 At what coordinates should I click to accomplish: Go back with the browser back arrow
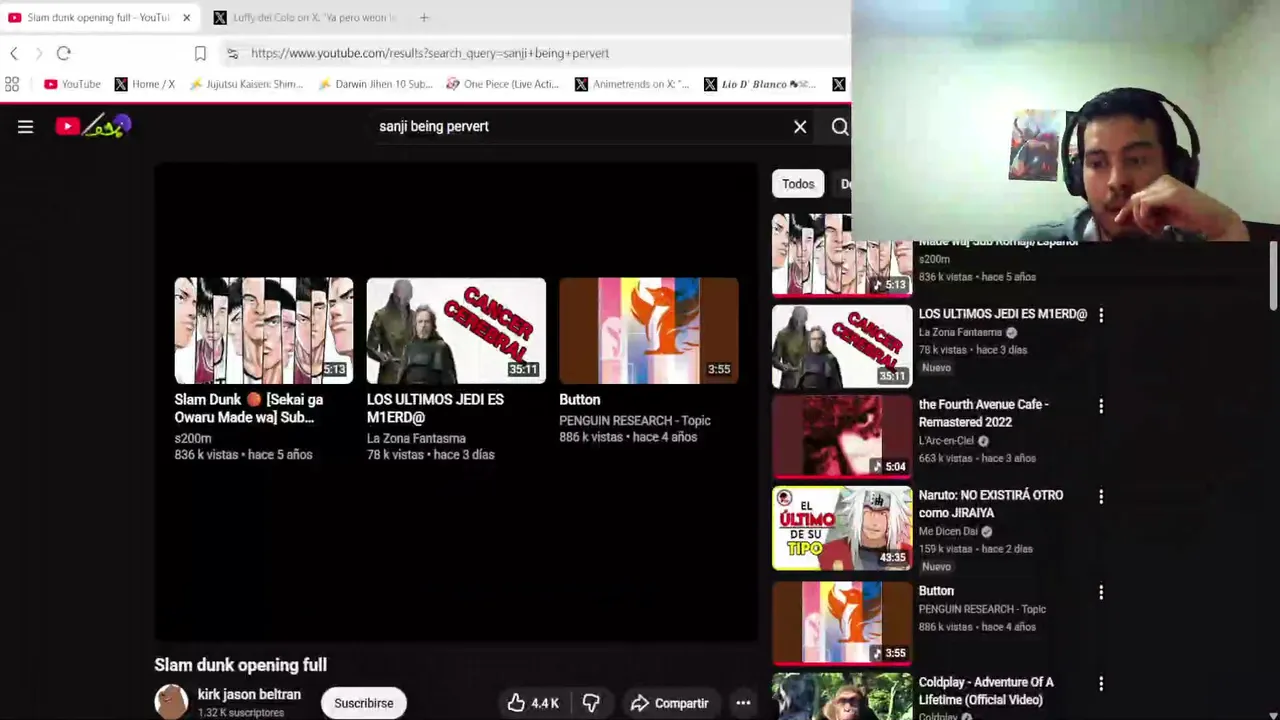[x=14, y=53]
